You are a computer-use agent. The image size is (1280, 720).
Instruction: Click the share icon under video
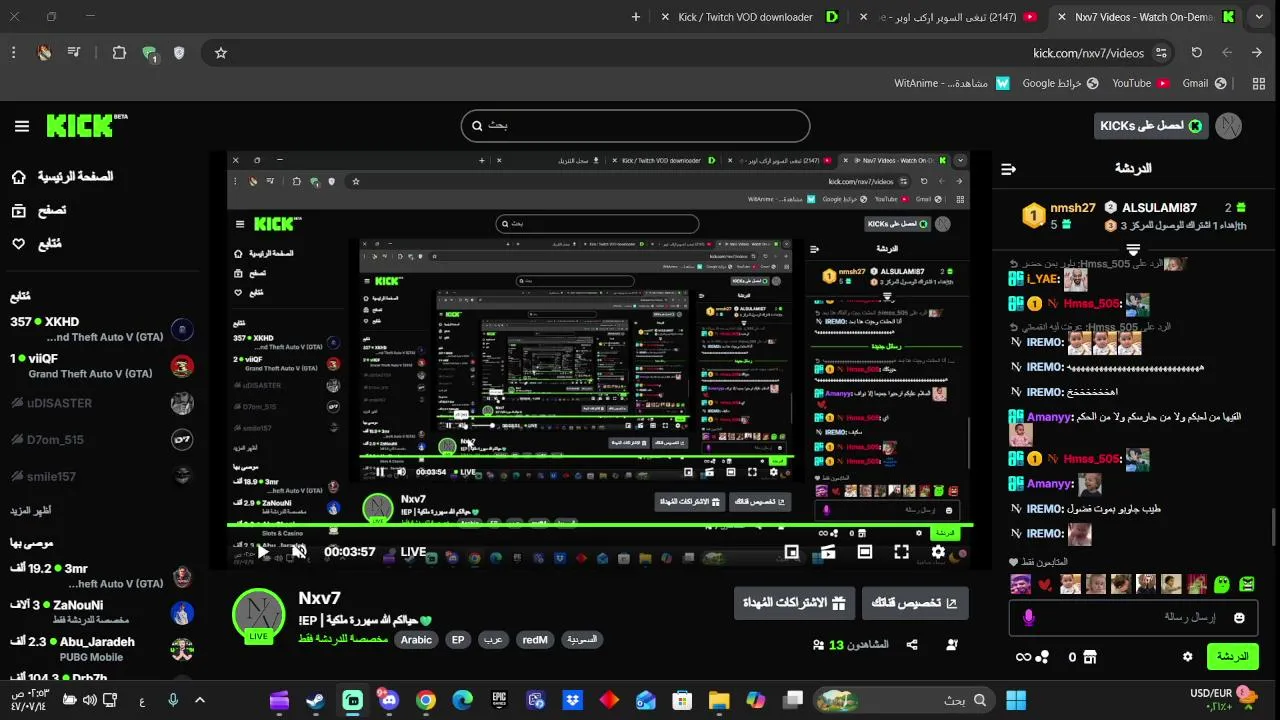912,645
